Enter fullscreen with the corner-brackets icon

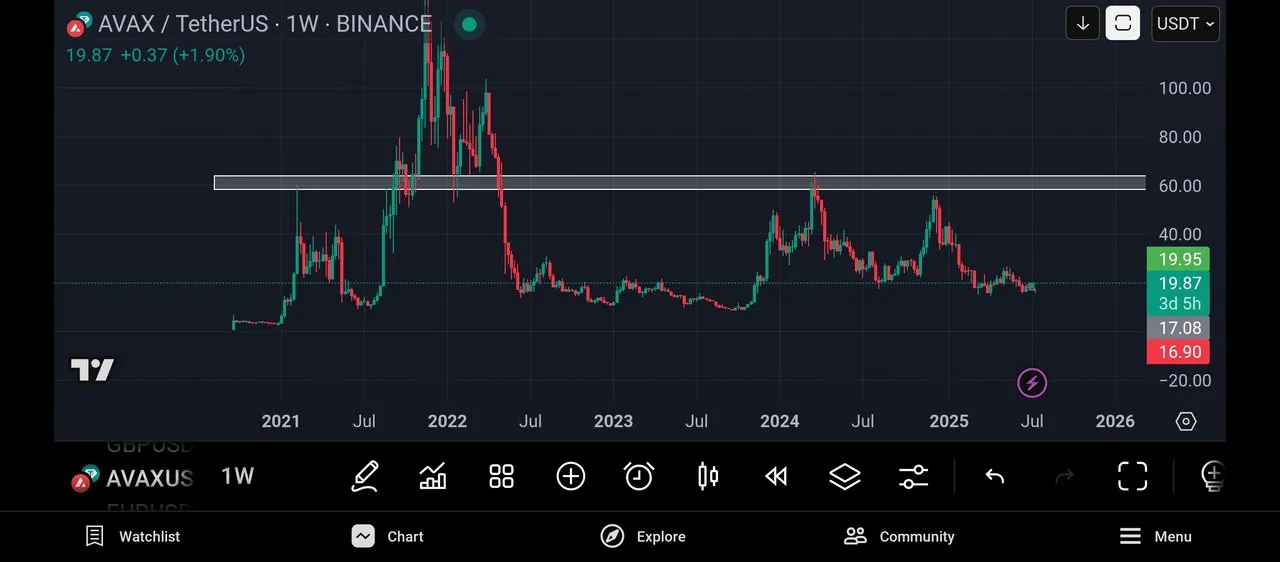coord(1132,476)
